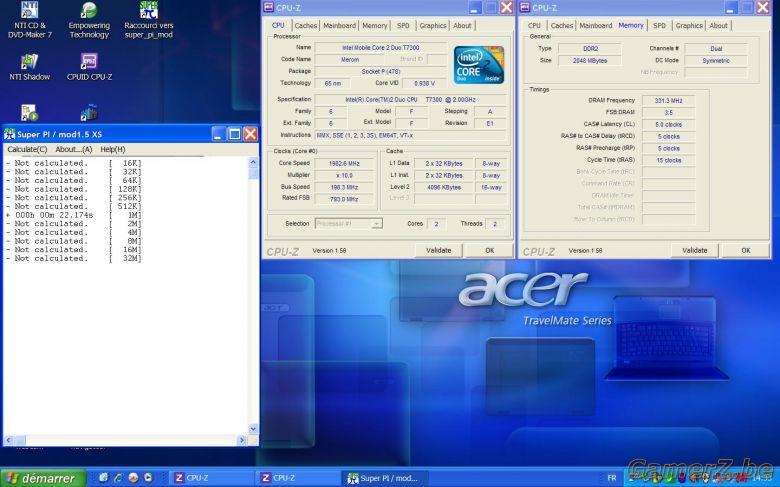Select the CPUID CPU-Z desktop shortcut
Viewport: 780px width, 487px height.
(89, 67)
